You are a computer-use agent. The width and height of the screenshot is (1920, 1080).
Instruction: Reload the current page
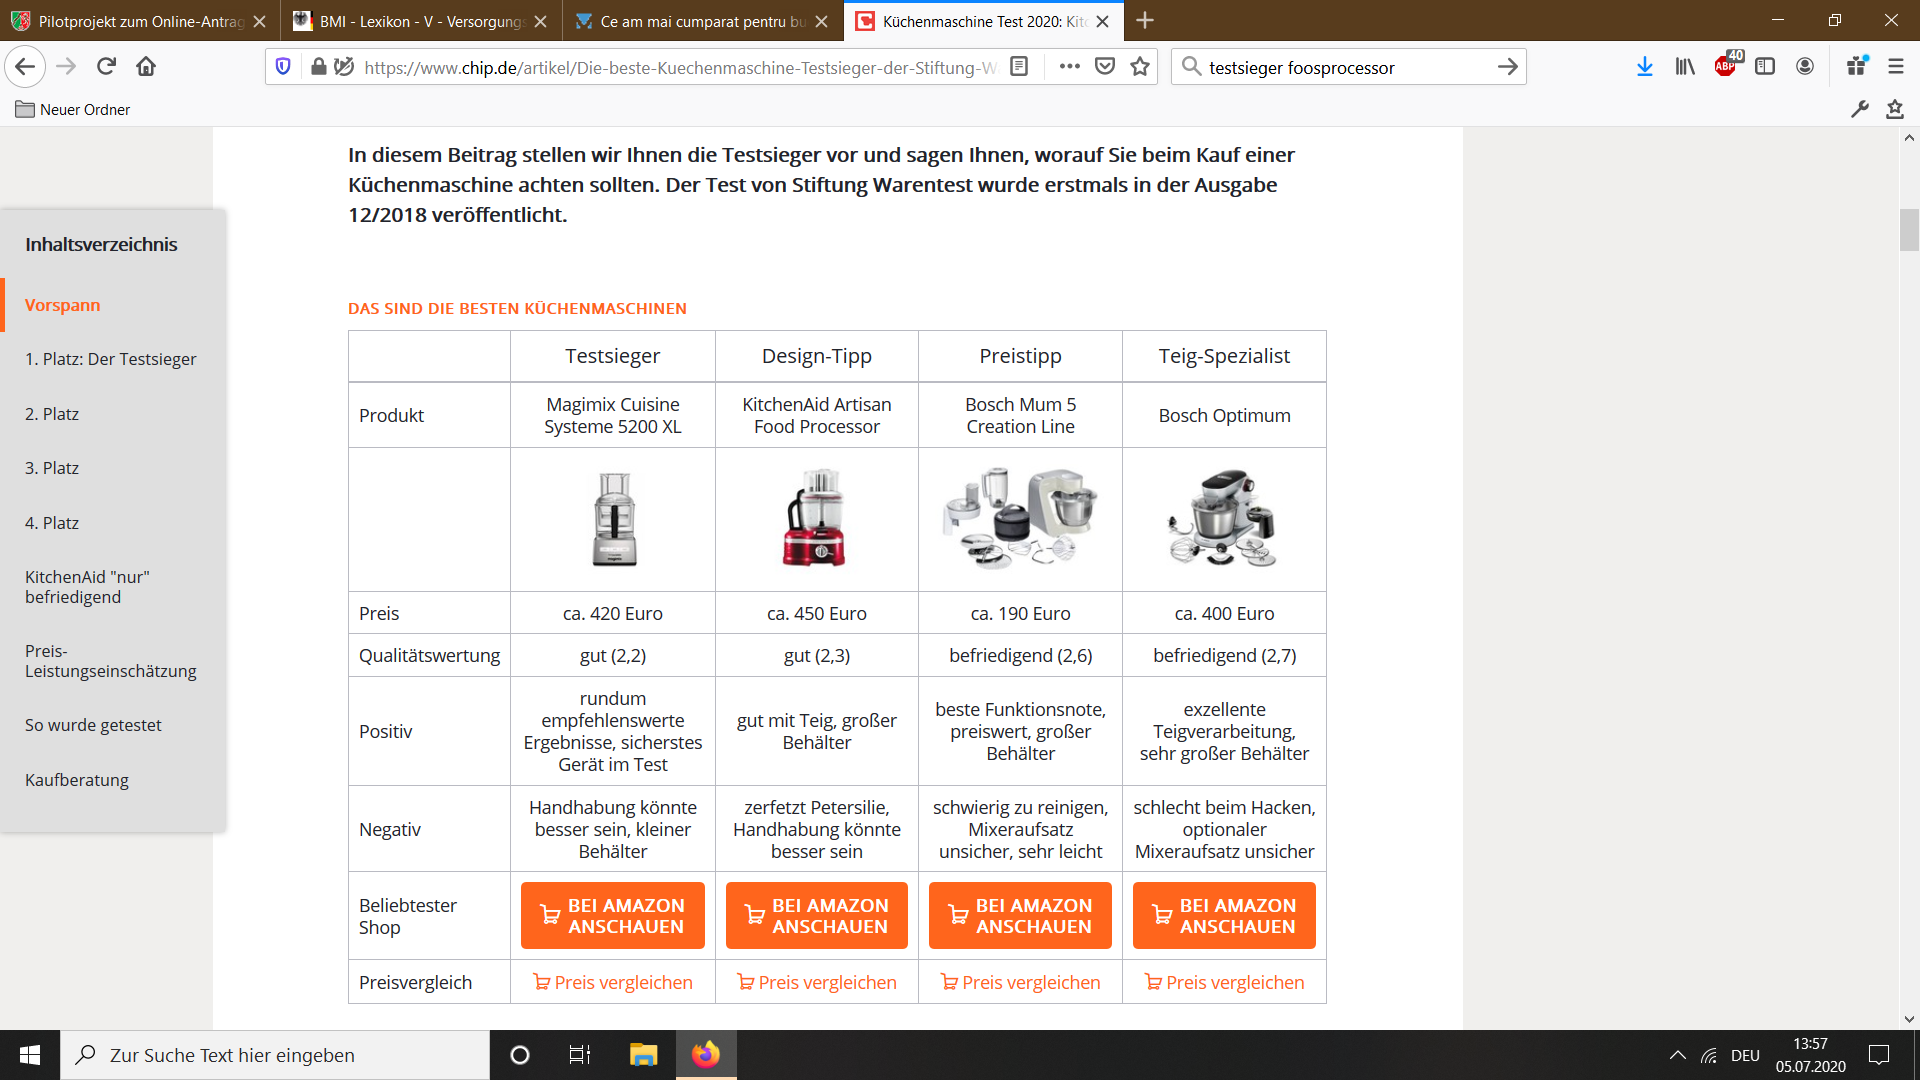106,67
